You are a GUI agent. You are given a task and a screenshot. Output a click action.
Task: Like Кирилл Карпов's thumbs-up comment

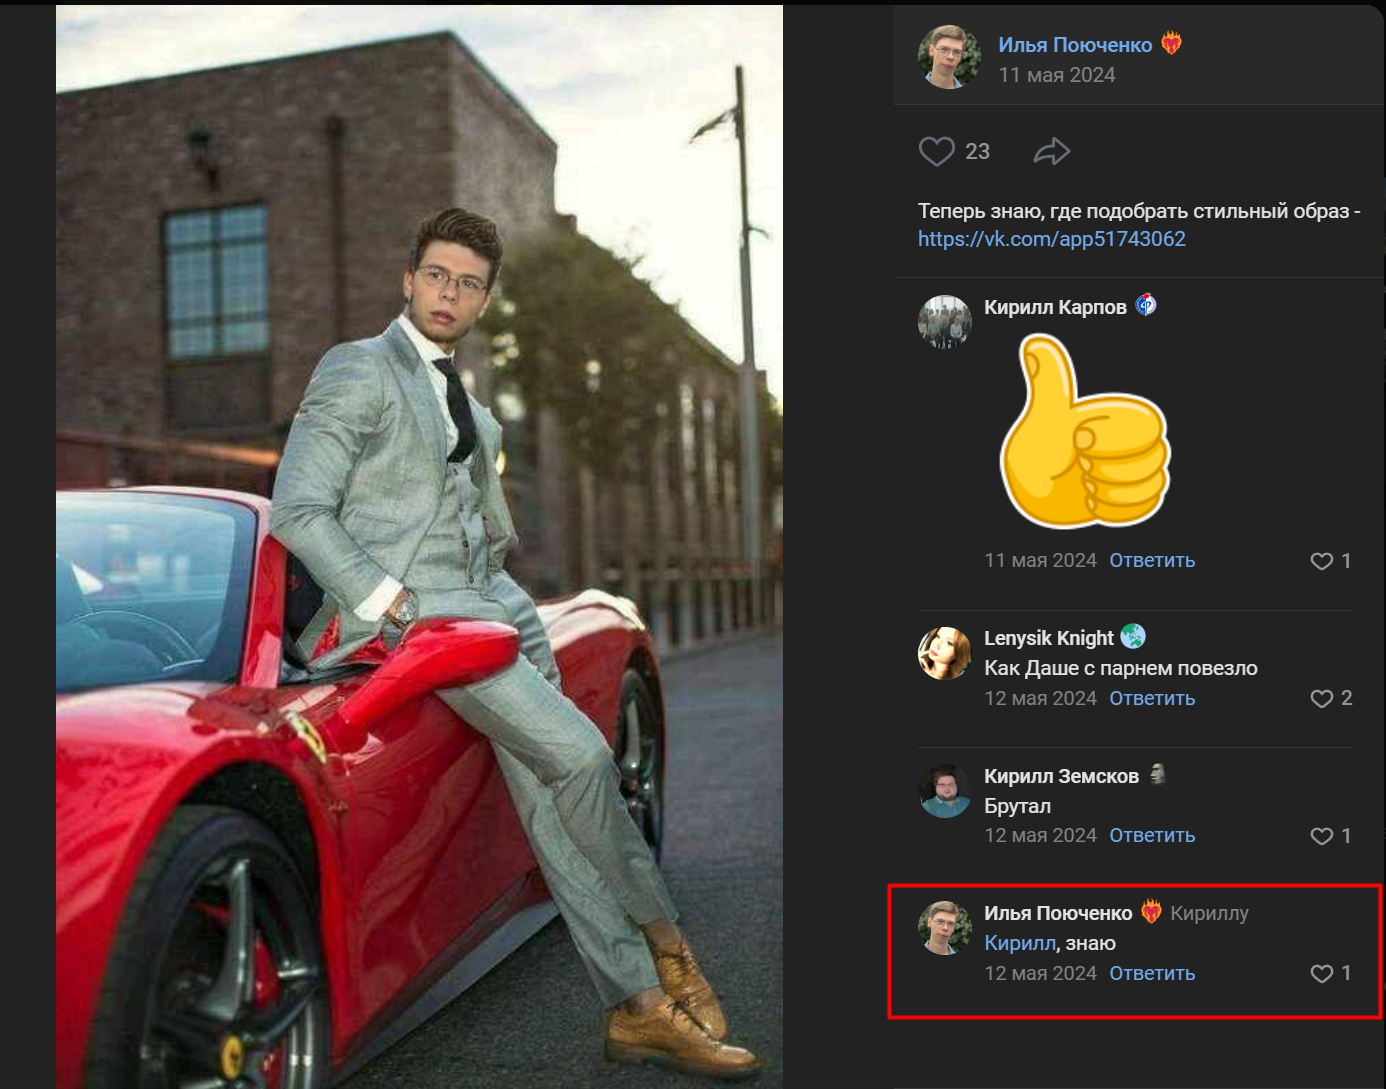tap(1322, 561)
